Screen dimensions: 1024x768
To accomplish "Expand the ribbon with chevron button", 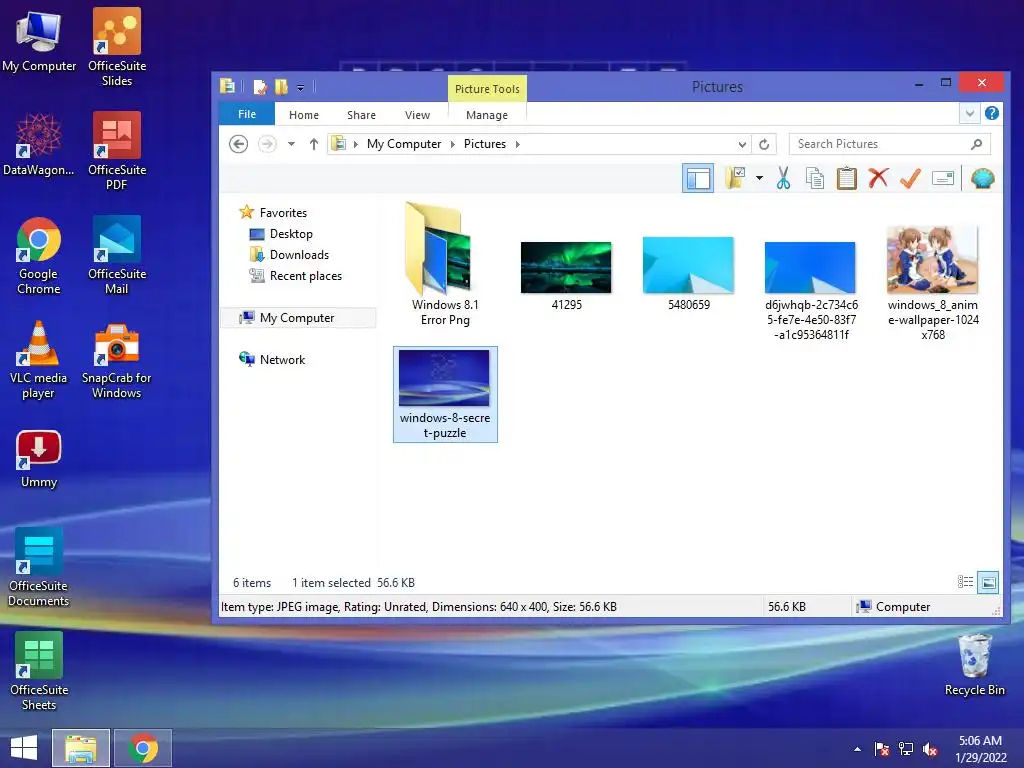I will pos(970,114).
